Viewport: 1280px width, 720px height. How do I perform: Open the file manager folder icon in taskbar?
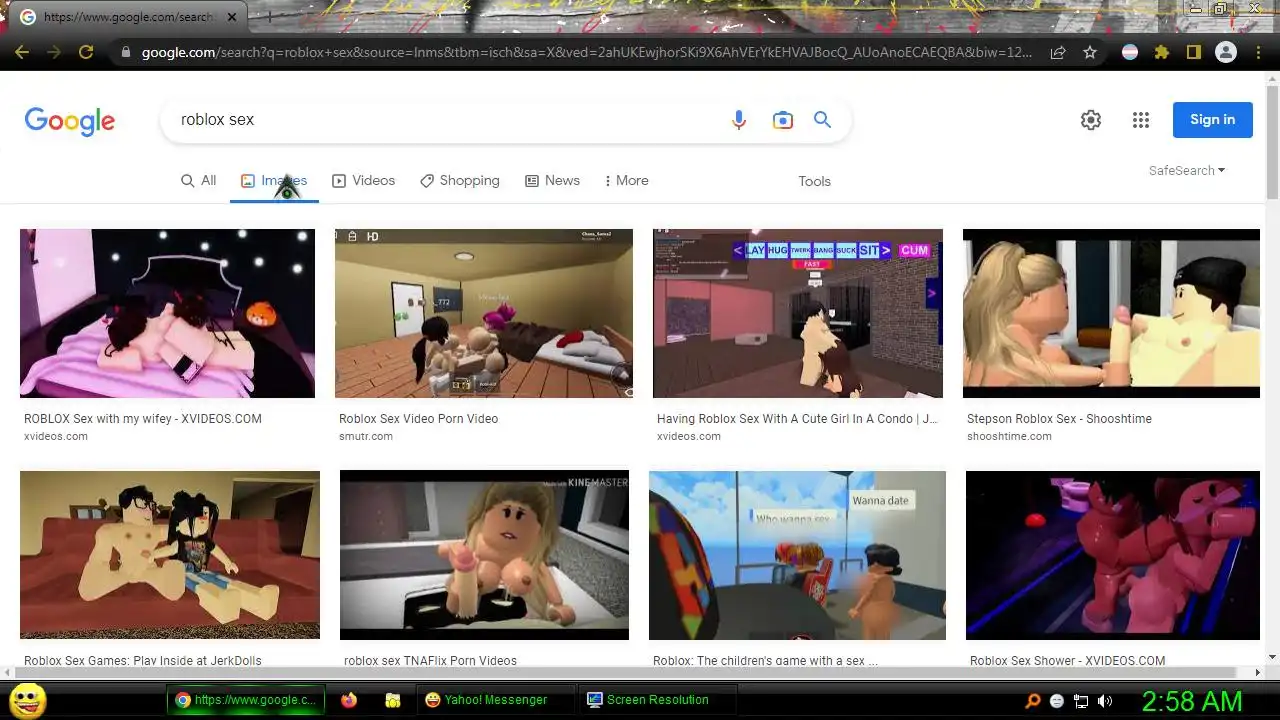393,701
